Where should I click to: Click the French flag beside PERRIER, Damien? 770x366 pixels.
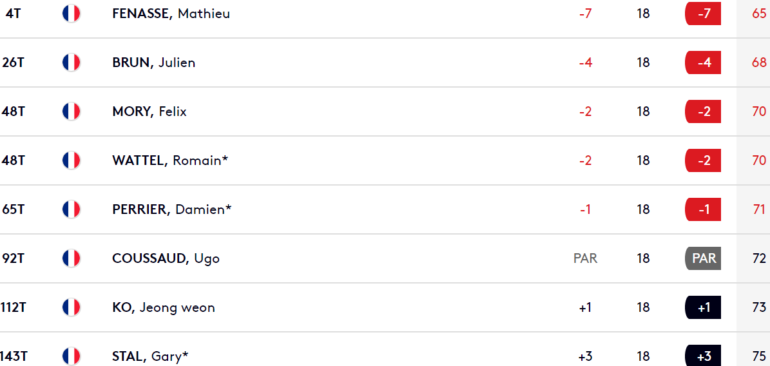point(71,209)
